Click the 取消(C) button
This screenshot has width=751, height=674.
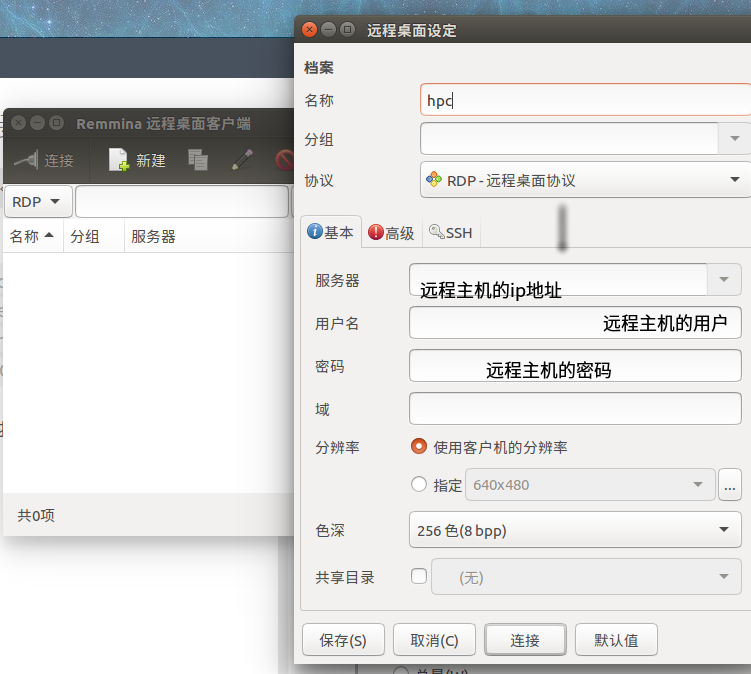[x=434, y=640]
